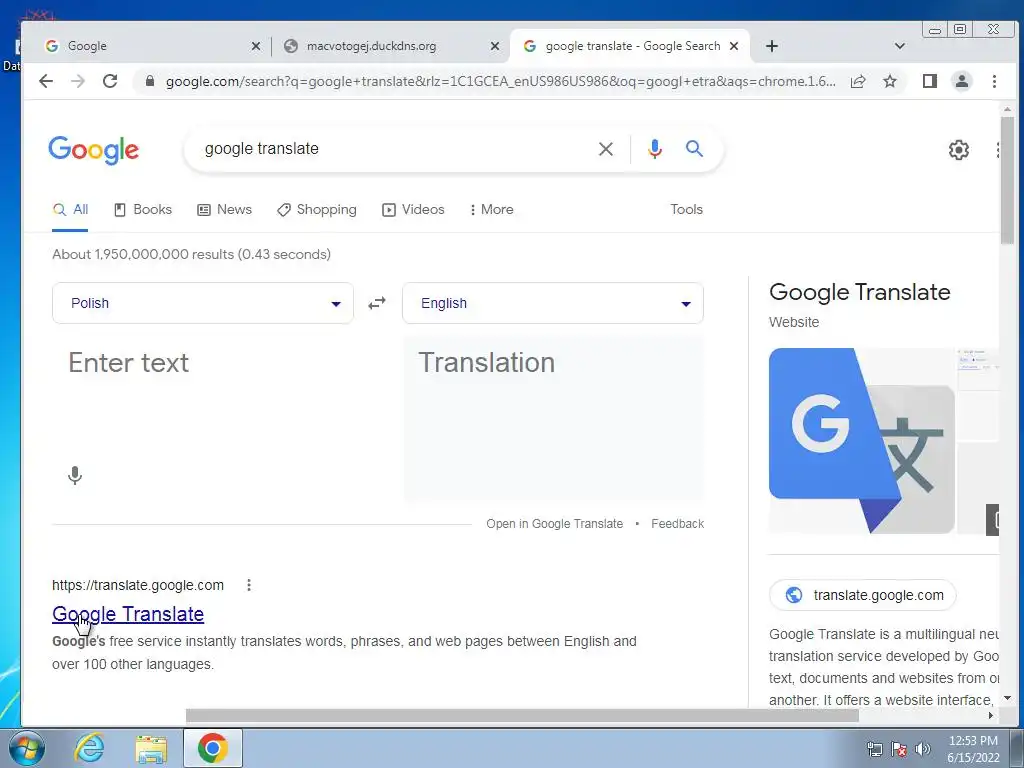Expand the More search filters menu
The image size is (1024, 768).
491,210
